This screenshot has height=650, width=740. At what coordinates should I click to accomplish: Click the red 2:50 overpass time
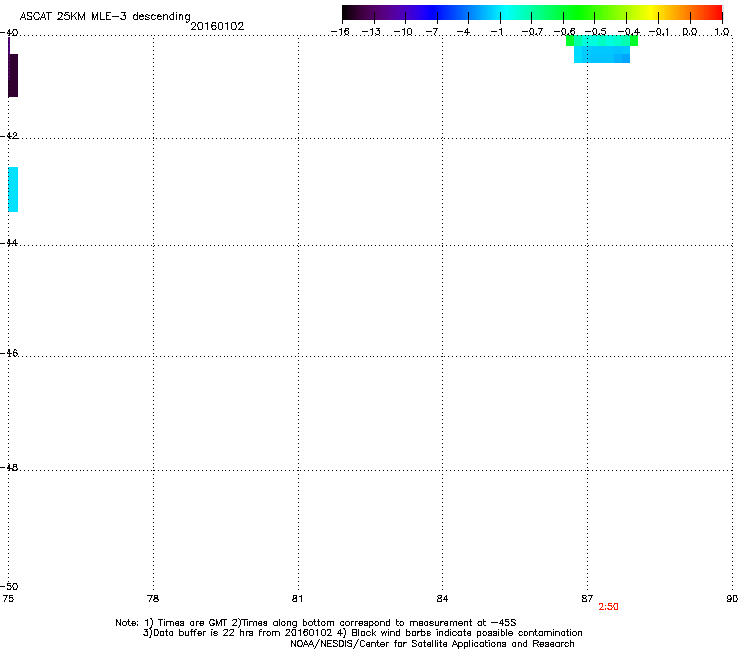(608, 607)
